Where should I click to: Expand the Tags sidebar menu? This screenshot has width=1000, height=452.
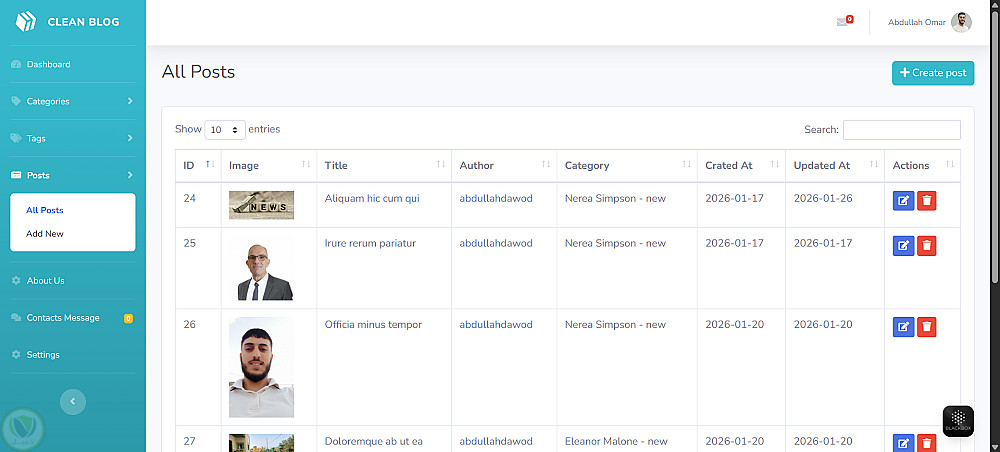pyautogui.click(x=72, y=138)
